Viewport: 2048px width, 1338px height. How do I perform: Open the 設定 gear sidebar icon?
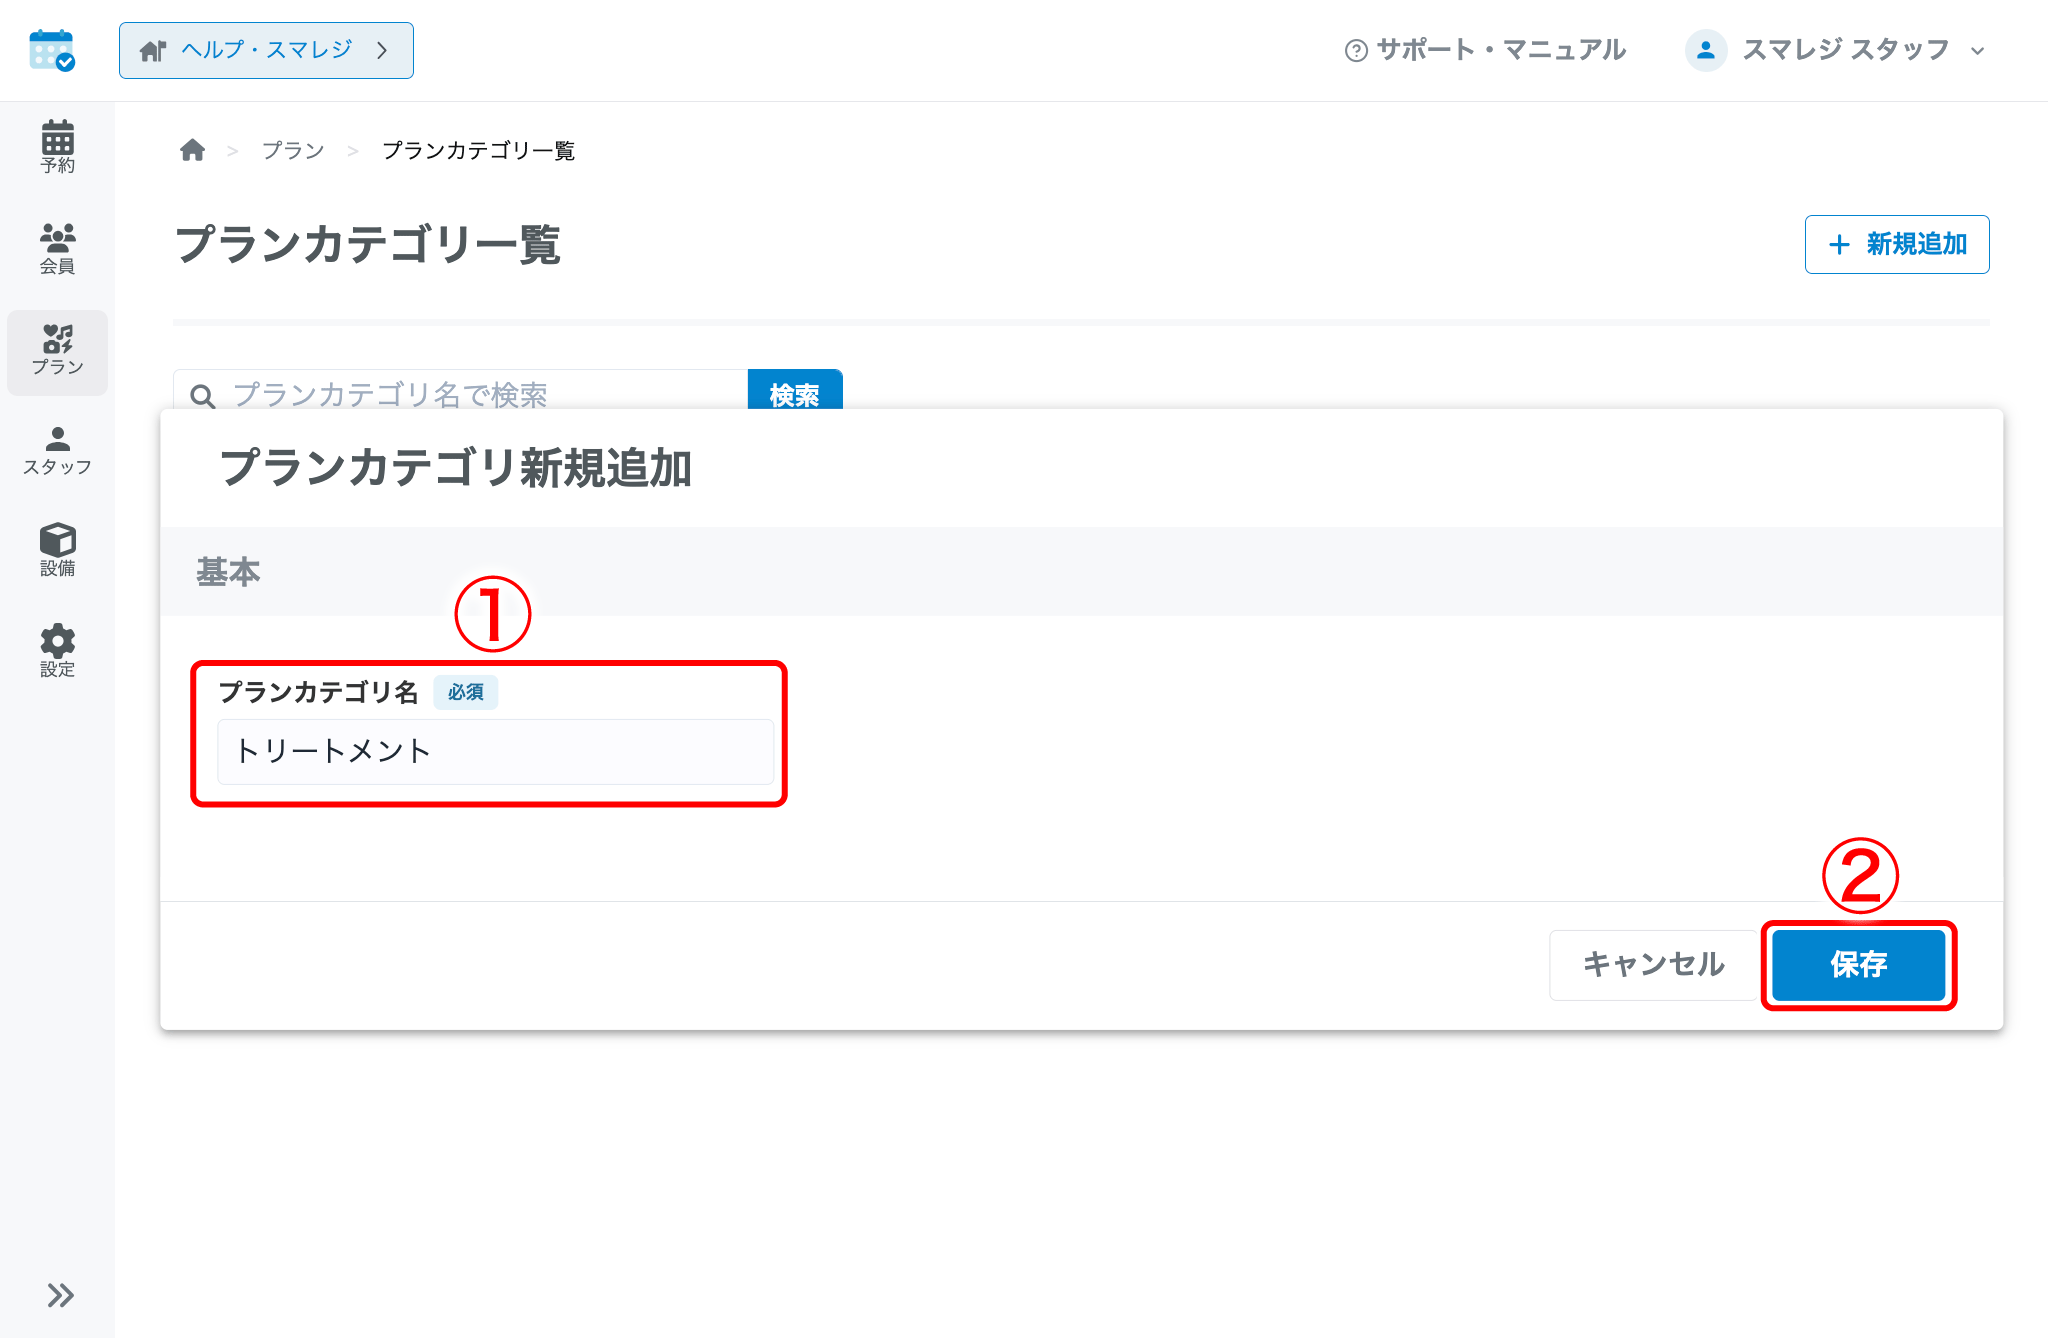tap(57, 651)
